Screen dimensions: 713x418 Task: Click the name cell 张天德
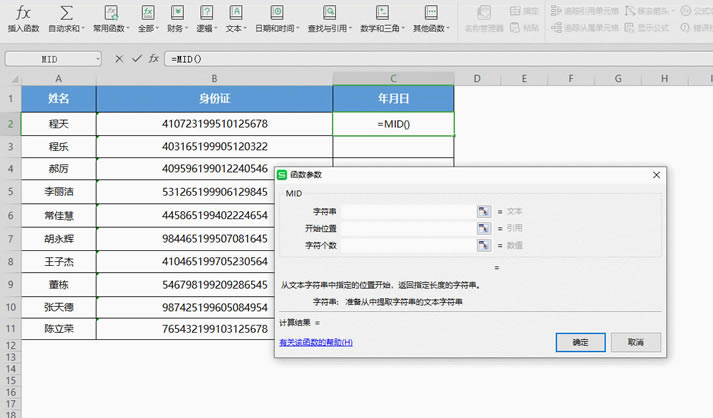click(x=59, y=307)
